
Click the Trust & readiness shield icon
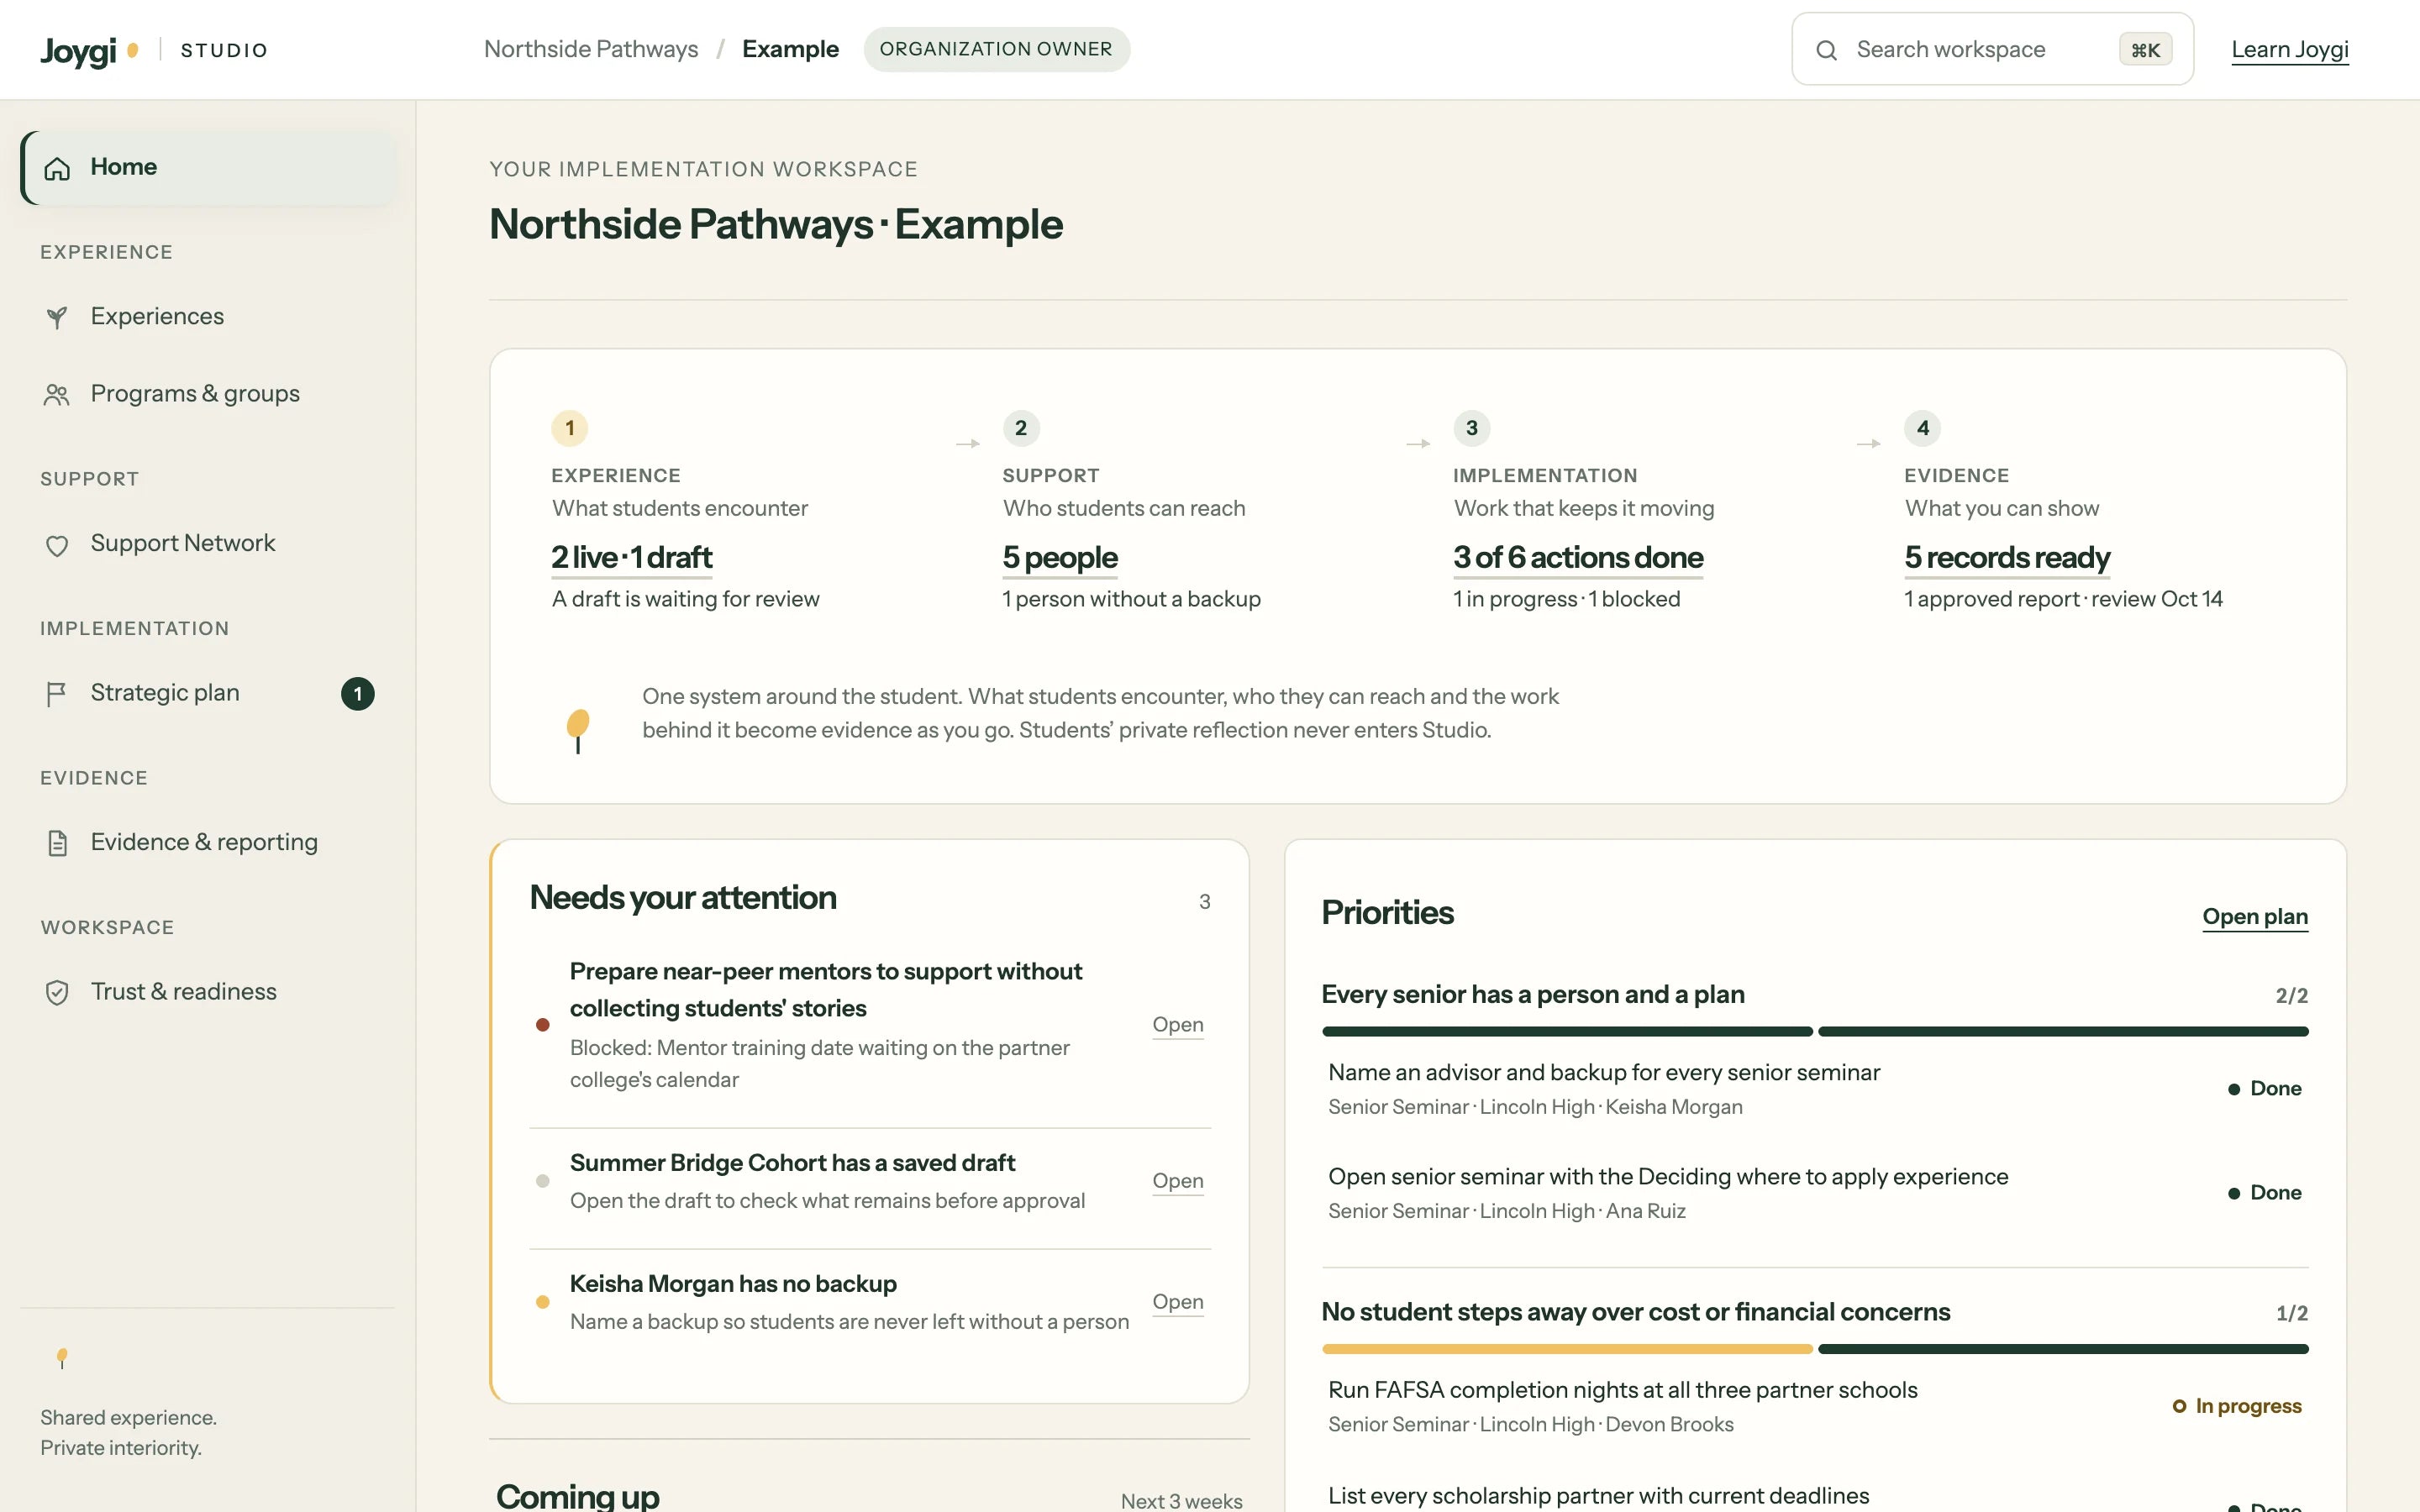(57, 992)
